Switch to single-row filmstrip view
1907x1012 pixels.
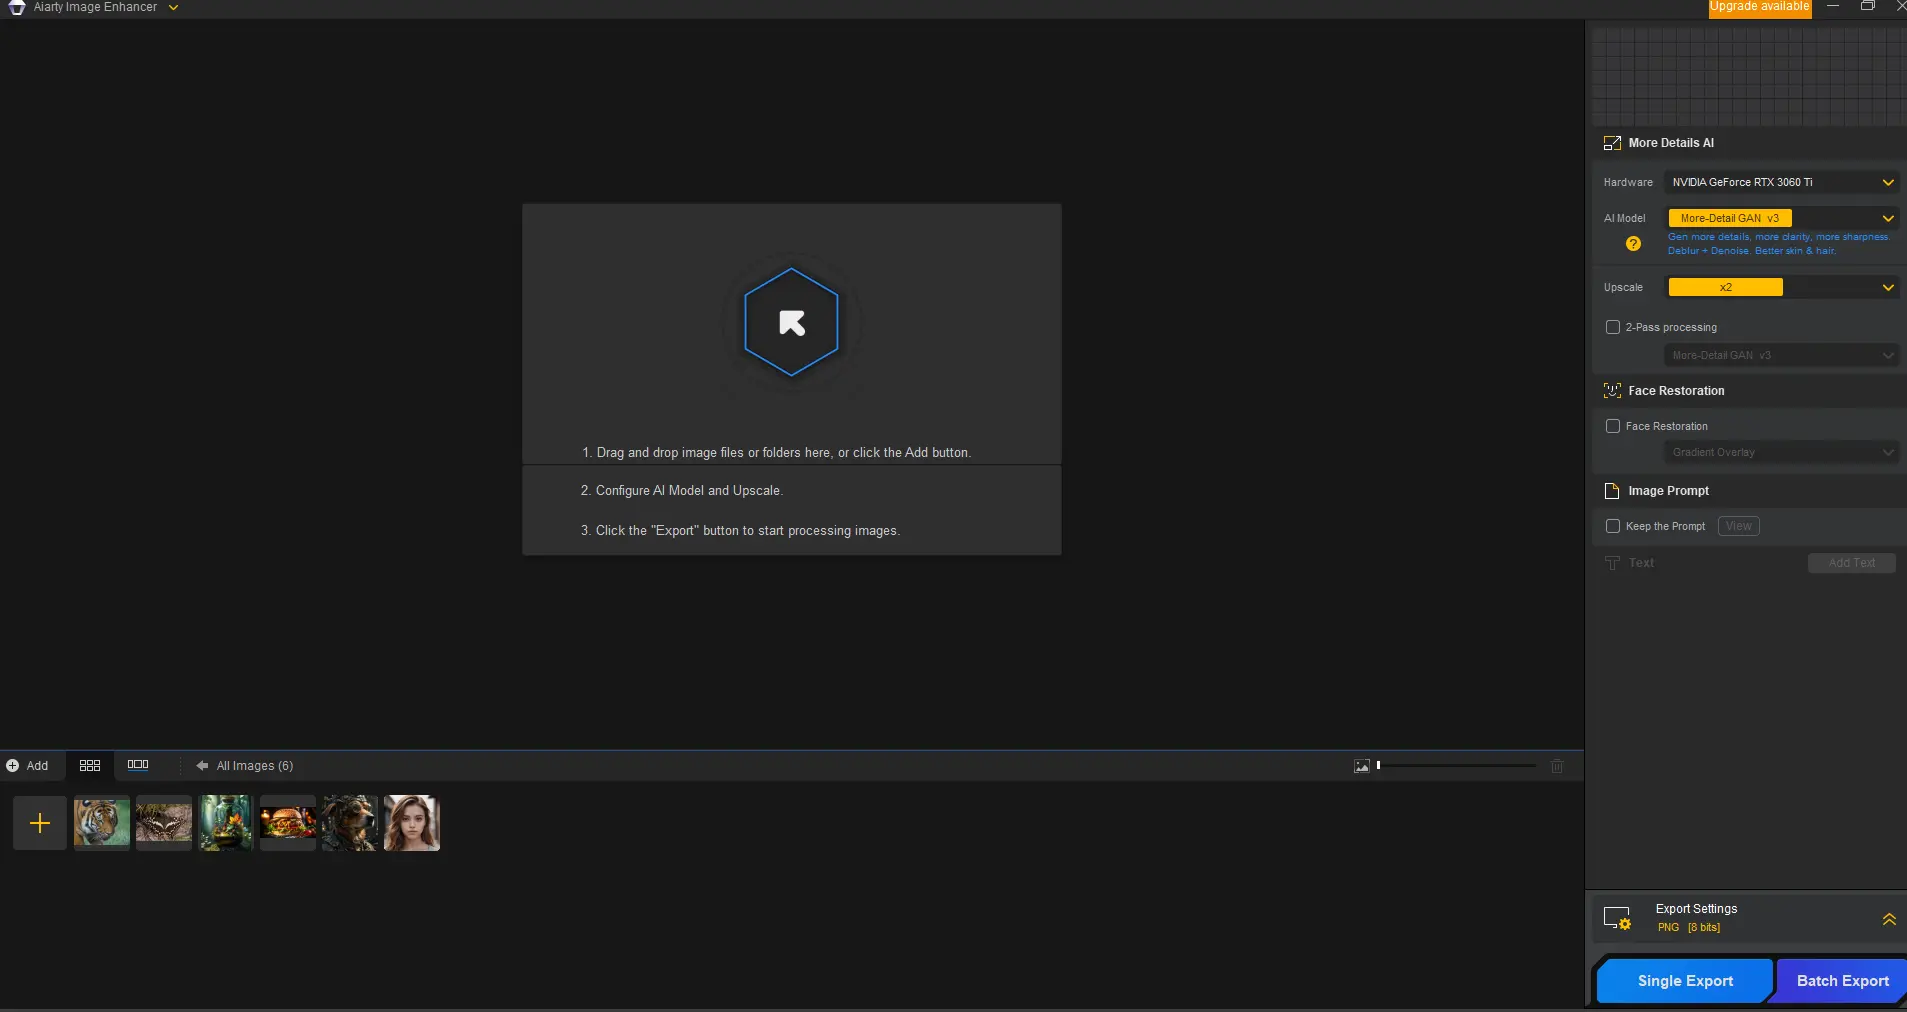pos(138,765)
